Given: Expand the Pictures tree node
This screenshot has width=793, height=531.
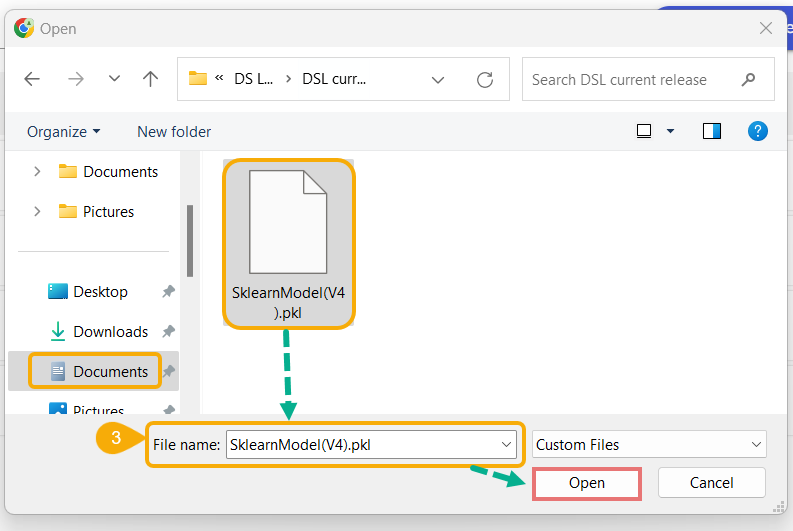Looking at the screenshot, I should coord(37,211).
